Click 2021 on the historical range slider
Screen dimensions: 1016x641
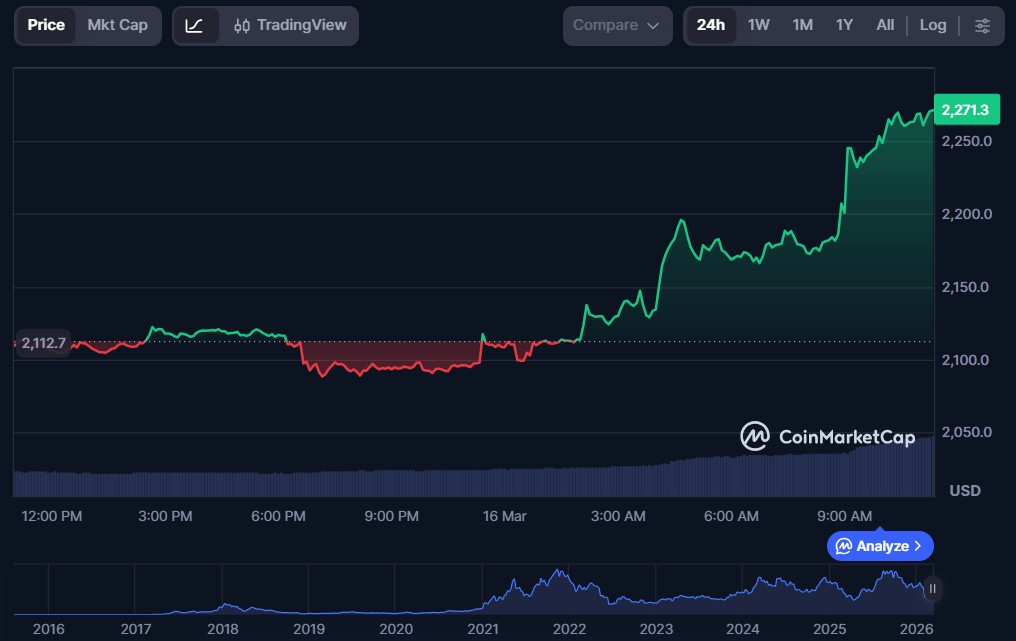[x=483, y=629]
